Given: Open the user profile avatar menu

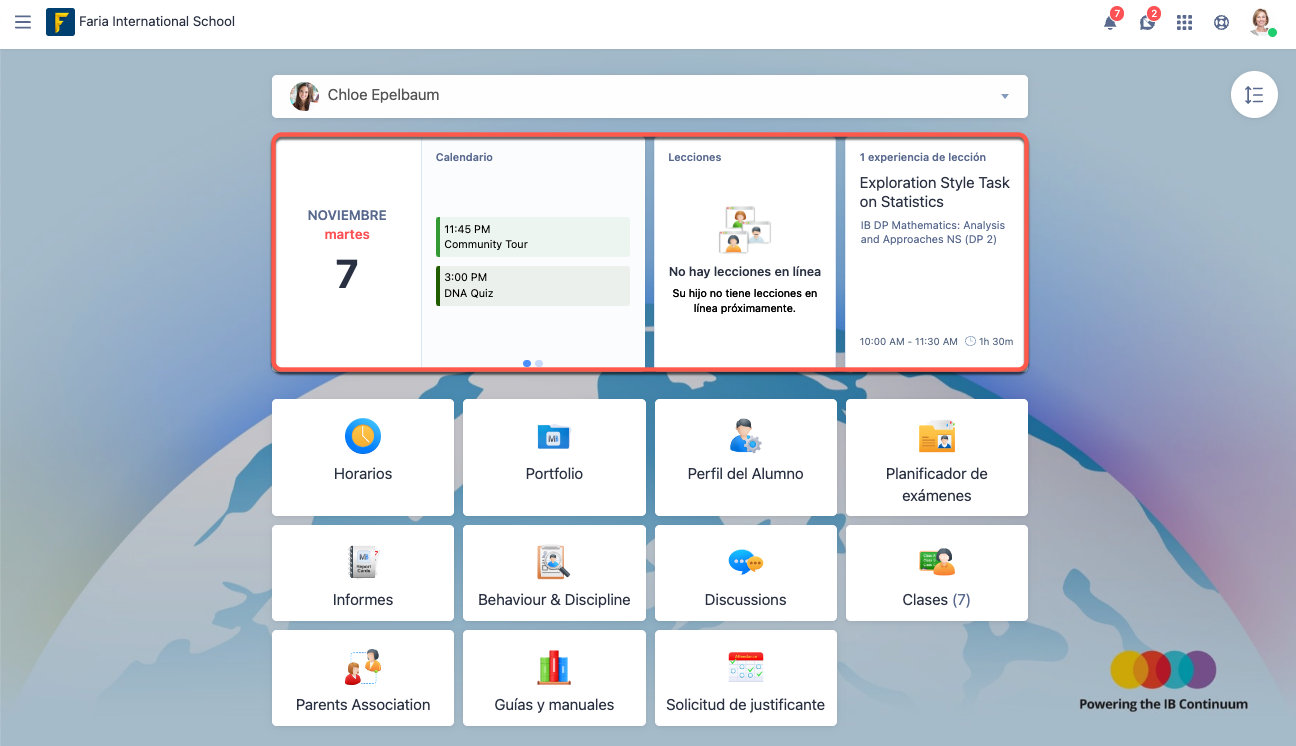Looking at the screenshot, I should point(1261,22).
